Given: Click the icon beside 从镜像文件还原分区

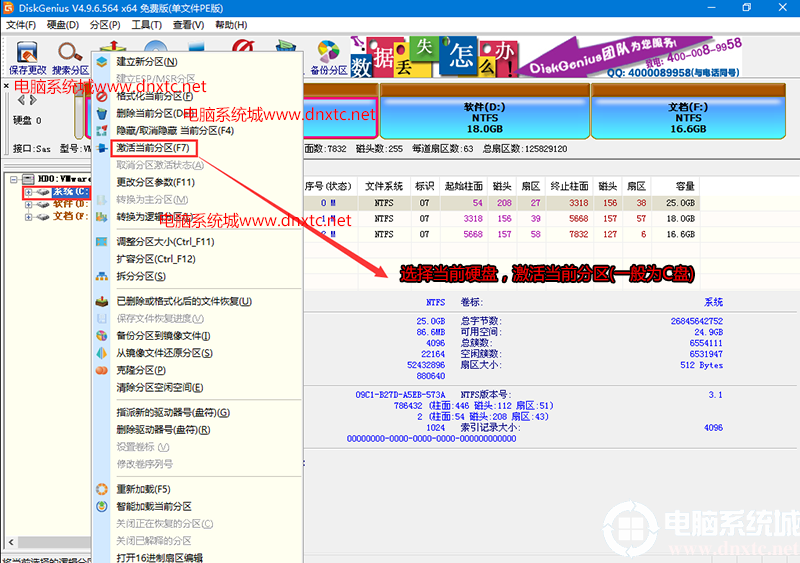Looking at the screenshot, I should (x=102, y=353).
